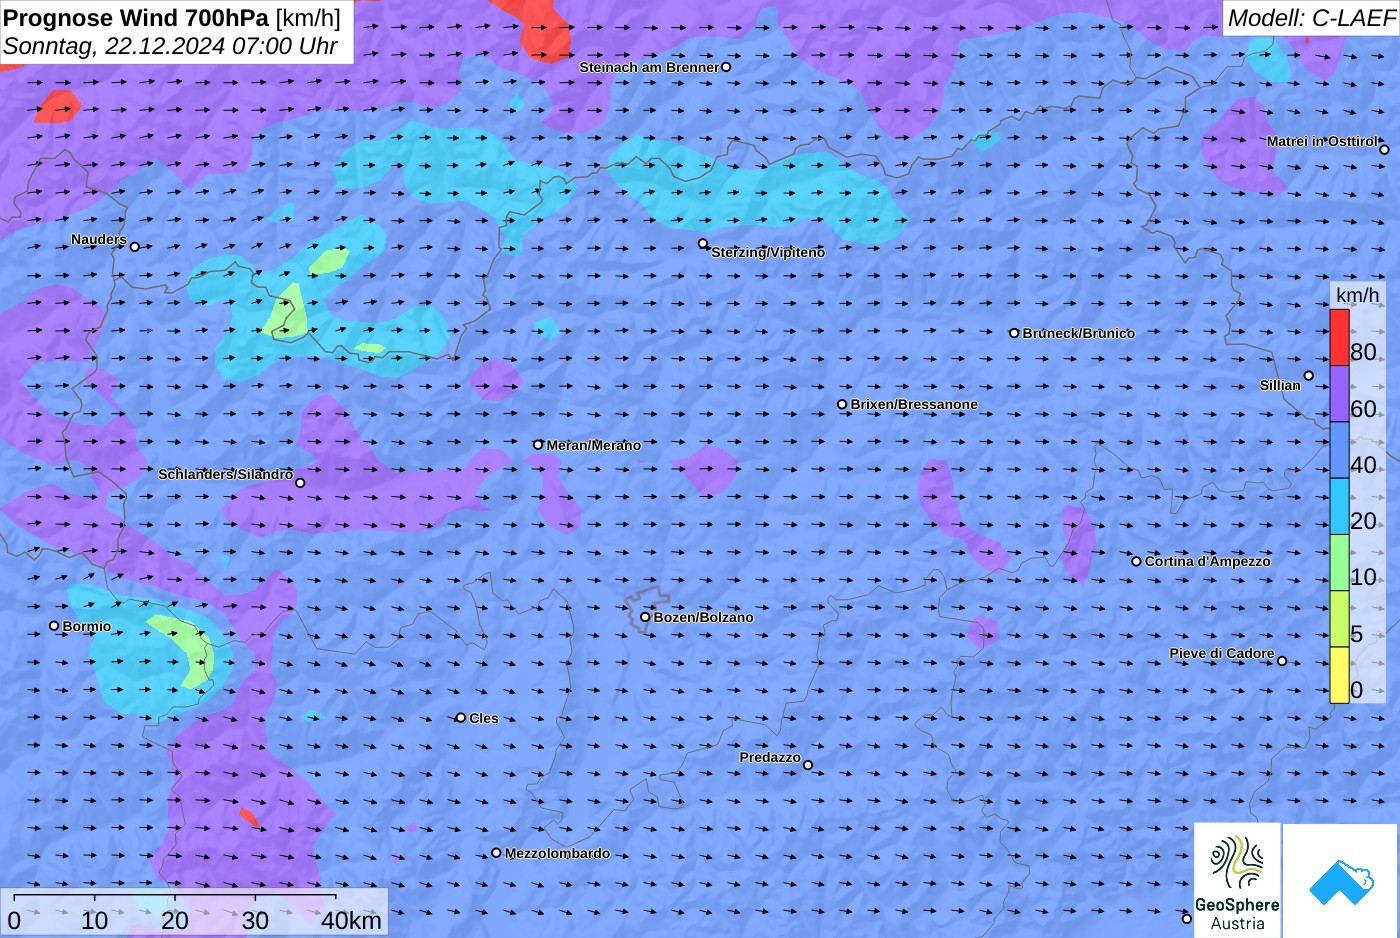The width and height of the screenshot is (1400, 938).
Task: Click the 'Modell: C-LAEF' label
Action: tap(1311, 18)
